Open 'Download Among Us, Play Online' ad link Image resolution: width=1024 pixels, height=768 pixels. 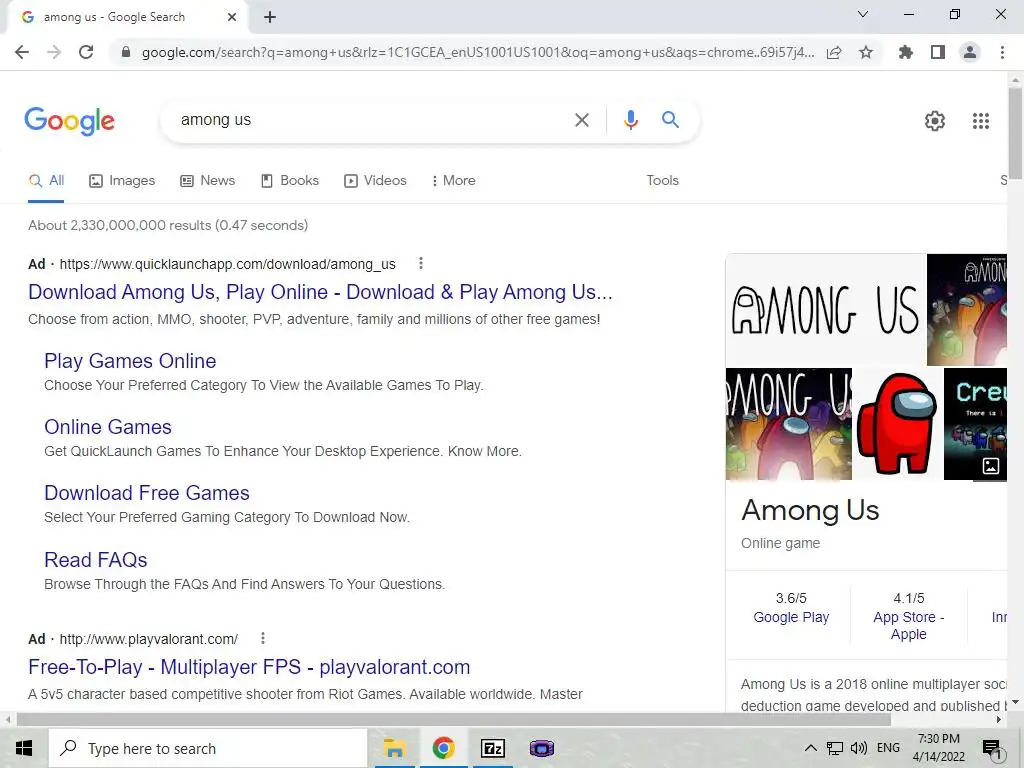click(x=320, y=292)
